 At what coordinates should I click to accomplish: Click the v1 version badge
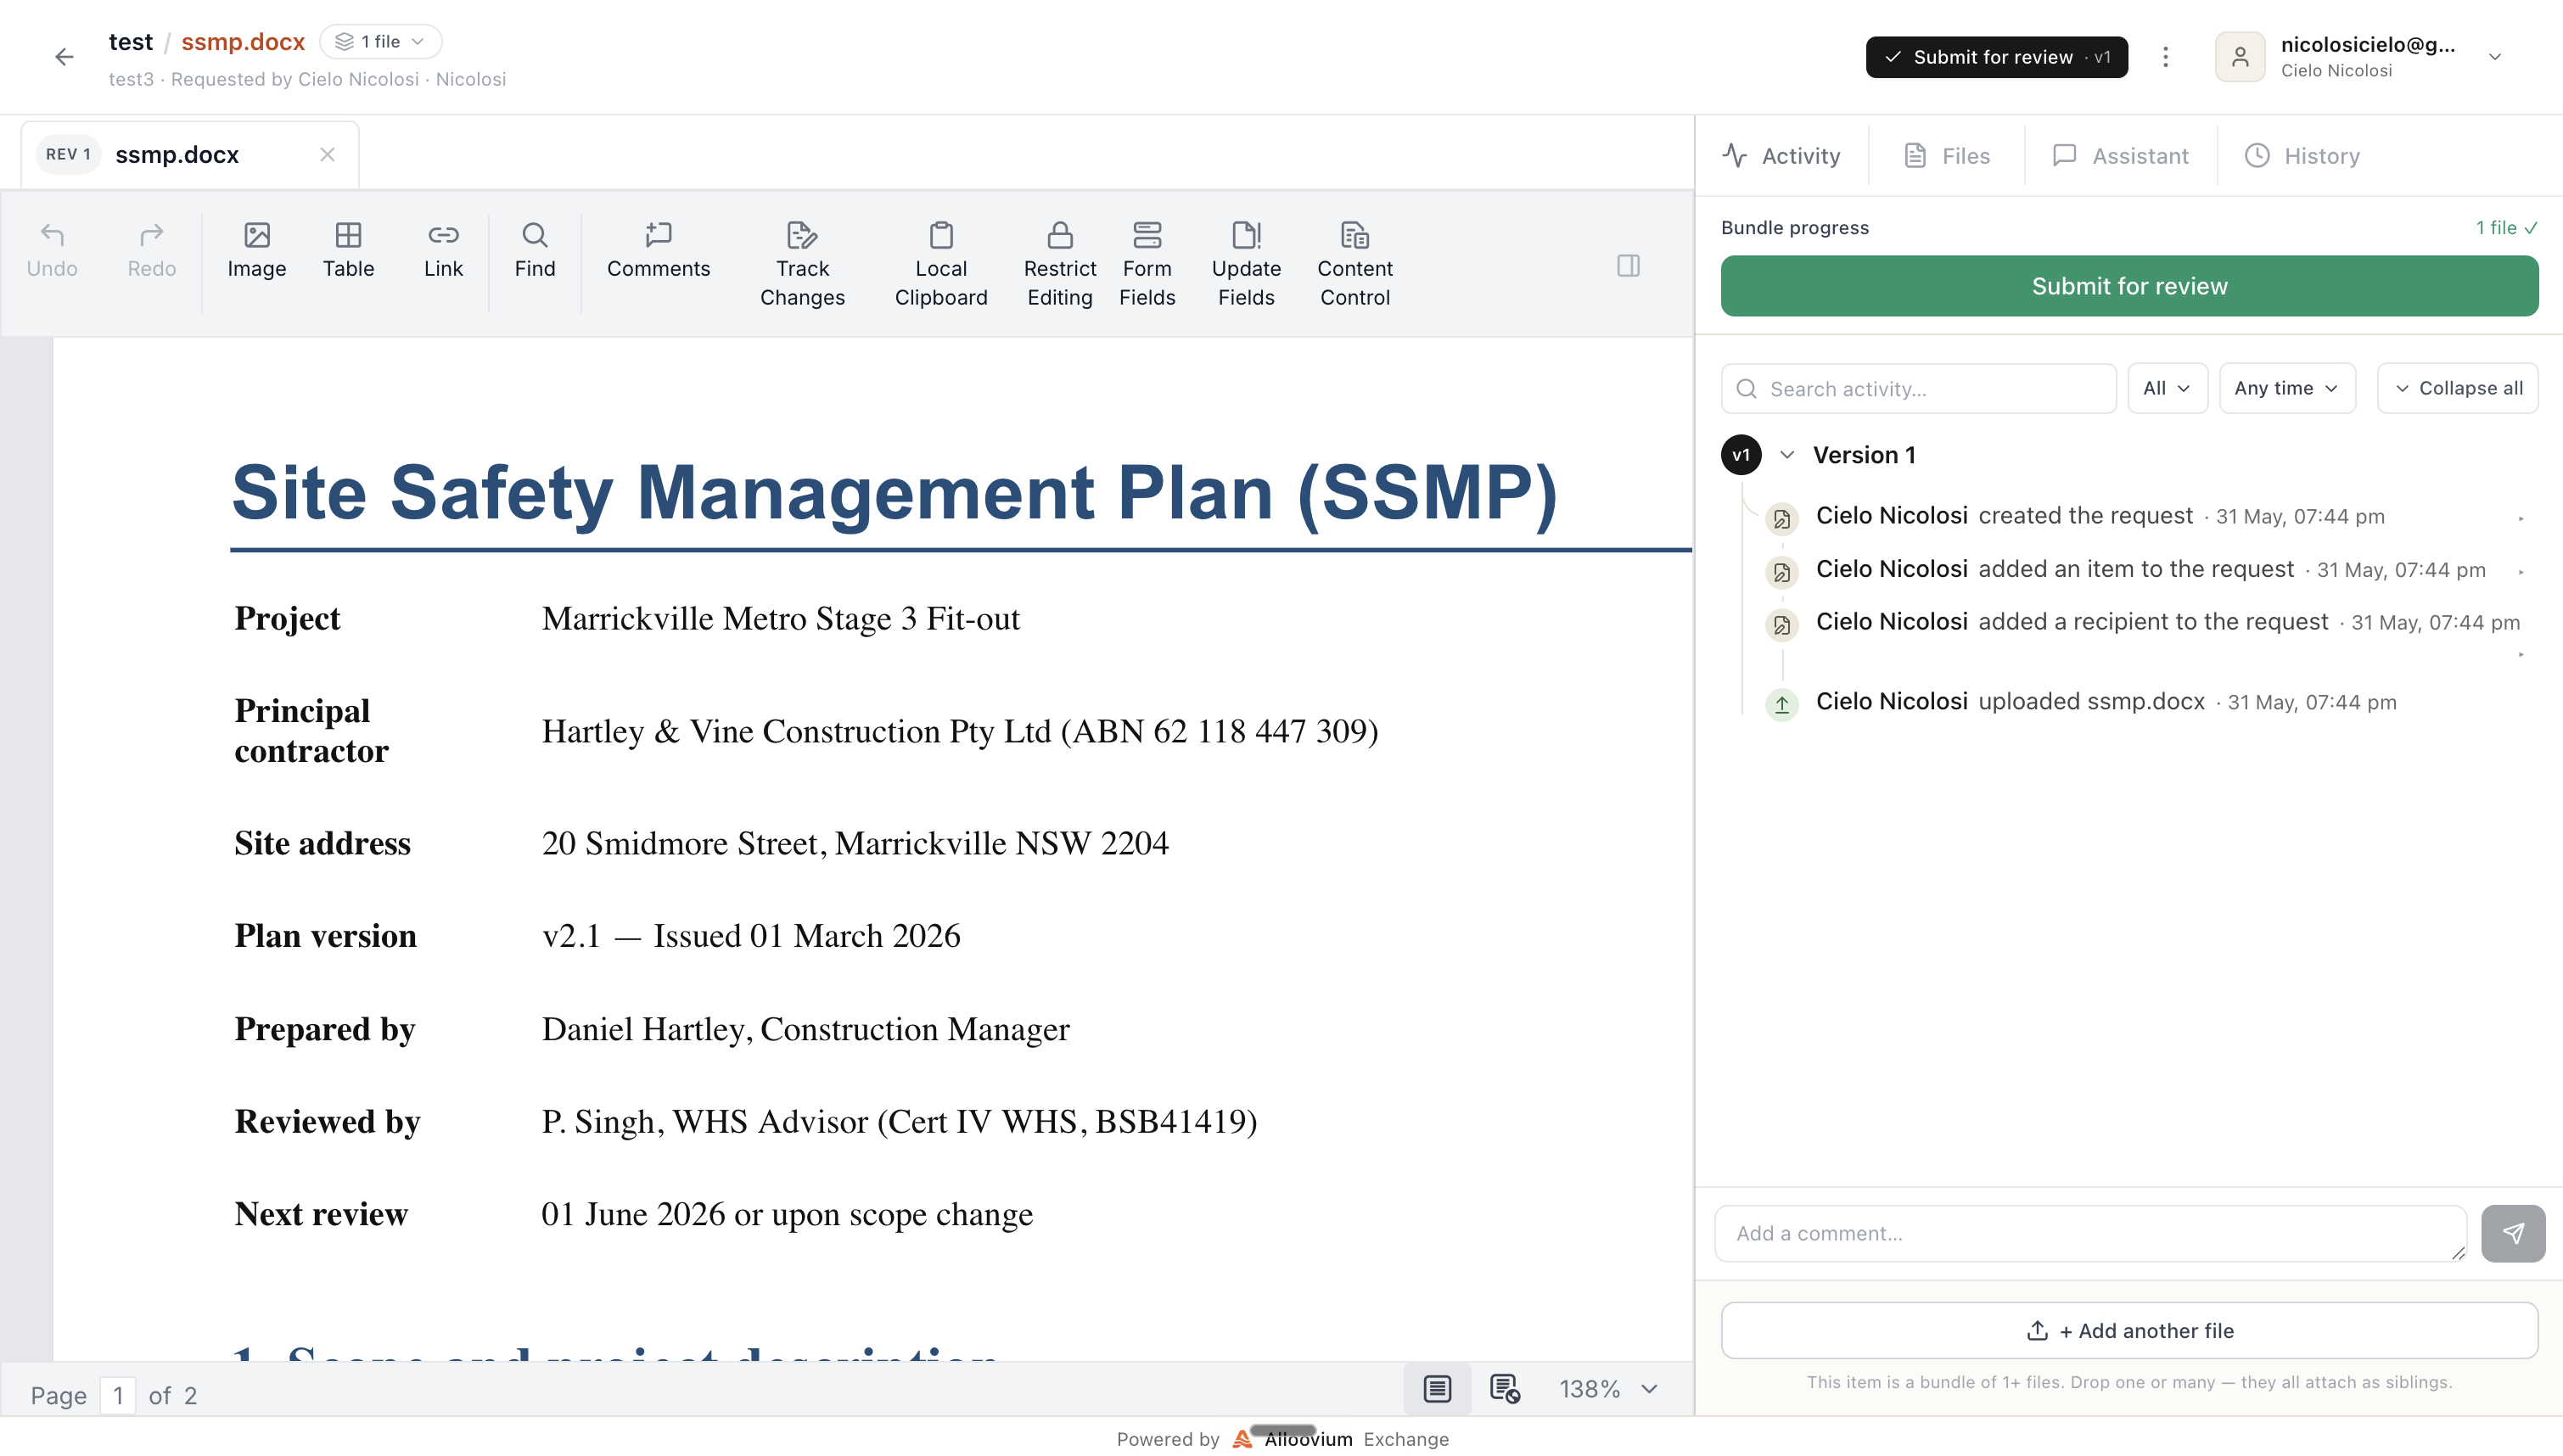pyautogui.click(x=1741, y=455)
